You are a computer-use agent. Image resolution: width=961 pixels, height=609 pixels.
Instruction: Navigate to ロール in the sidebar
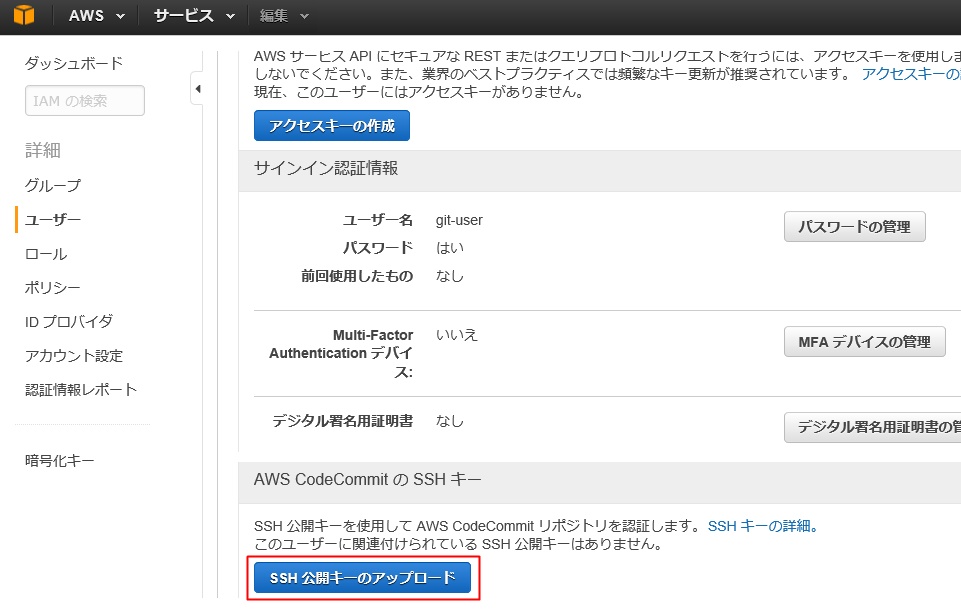(x=46, y=254)
